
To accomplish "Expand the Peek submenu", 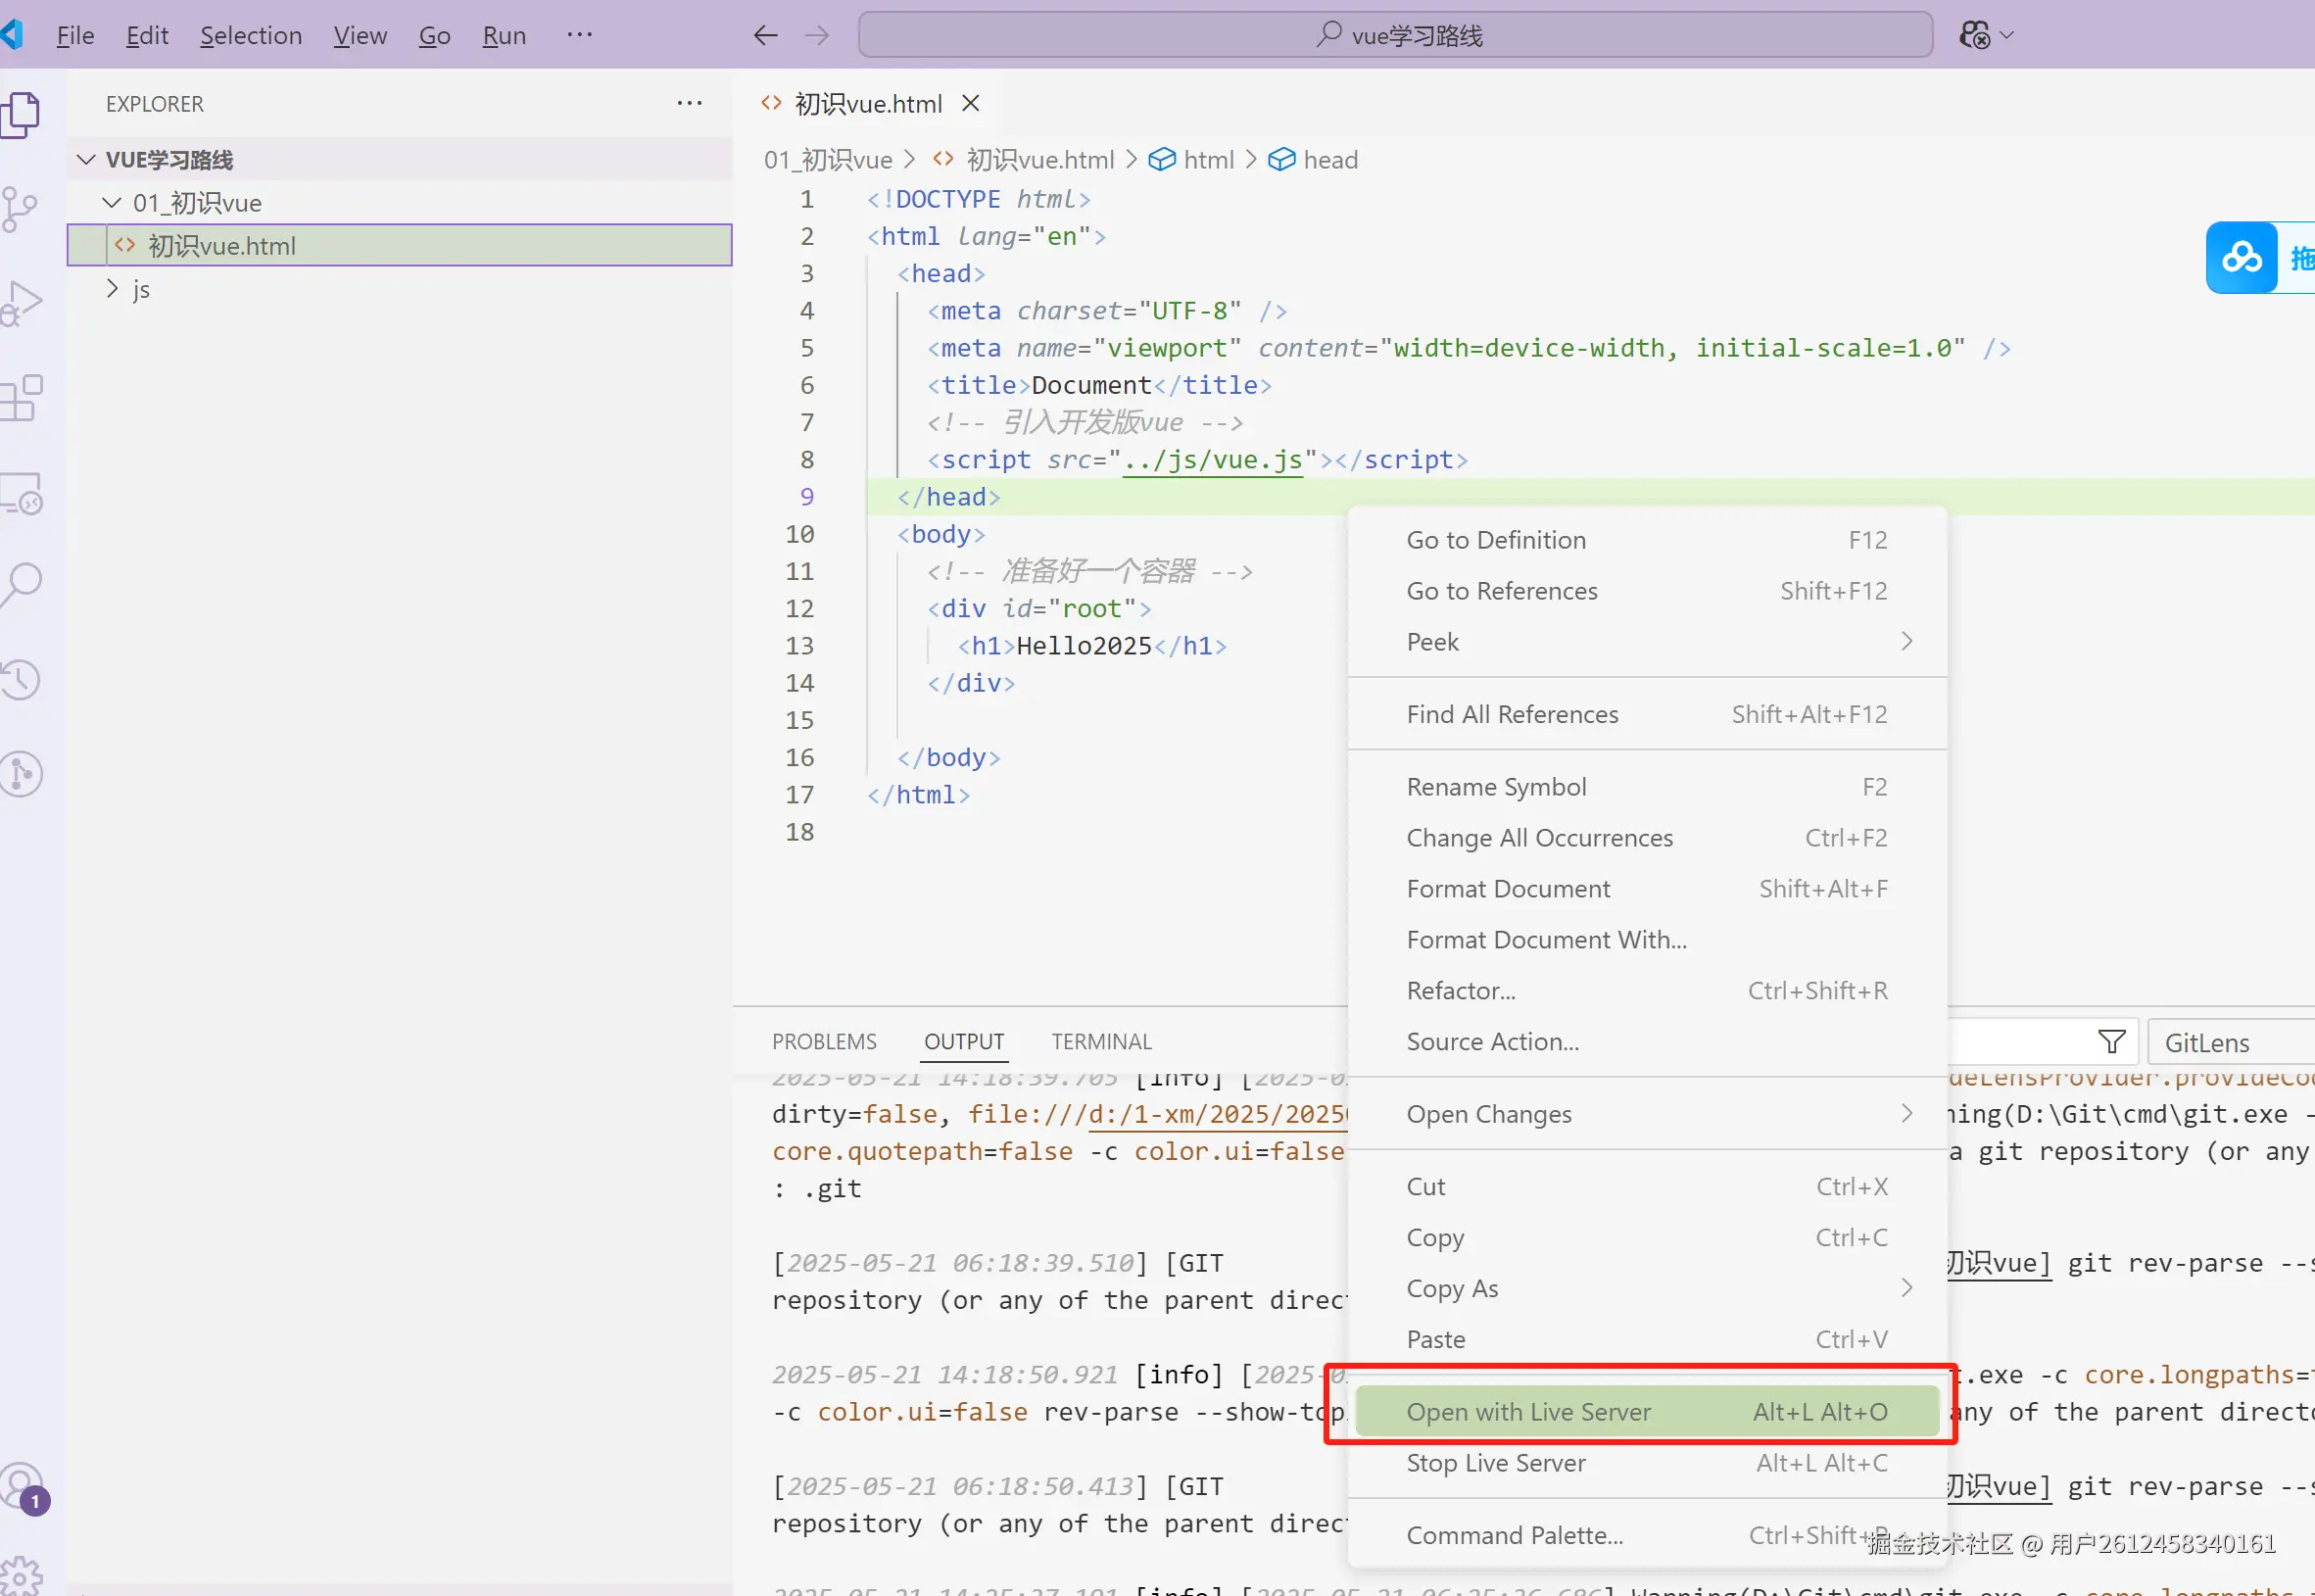I will pyautogui.click(x=1647, y=642).
